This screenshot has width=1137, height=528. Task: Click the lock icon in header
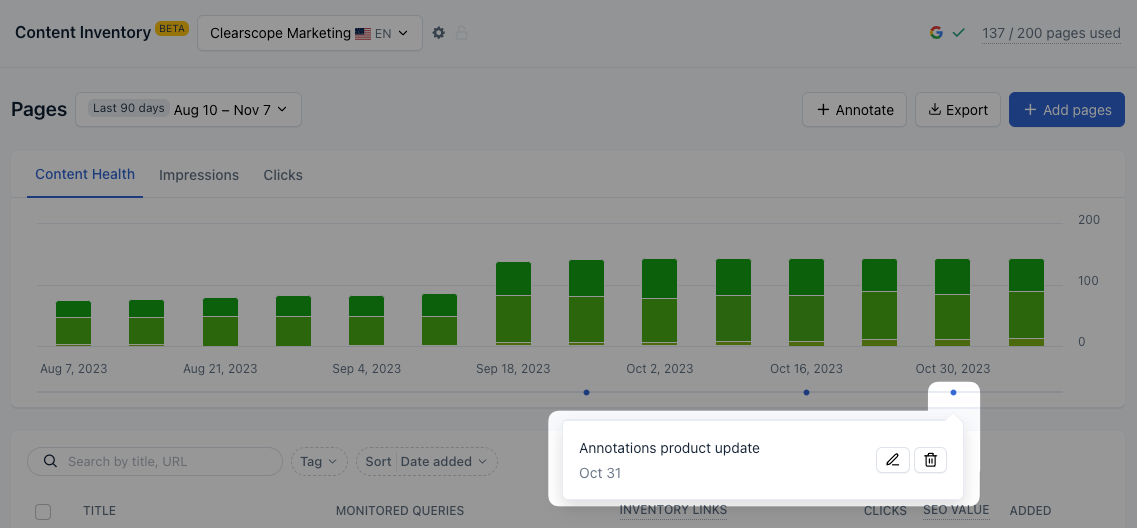[x=461, y=33]
